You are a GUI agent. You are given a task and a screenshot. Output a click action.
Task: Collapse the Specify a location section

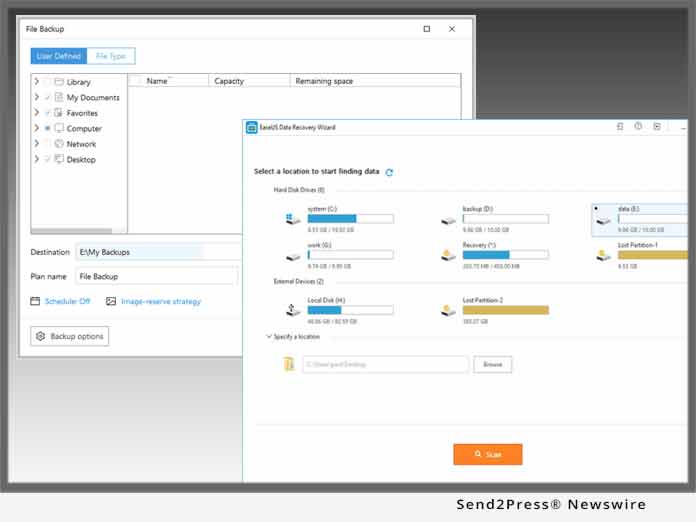269,337
